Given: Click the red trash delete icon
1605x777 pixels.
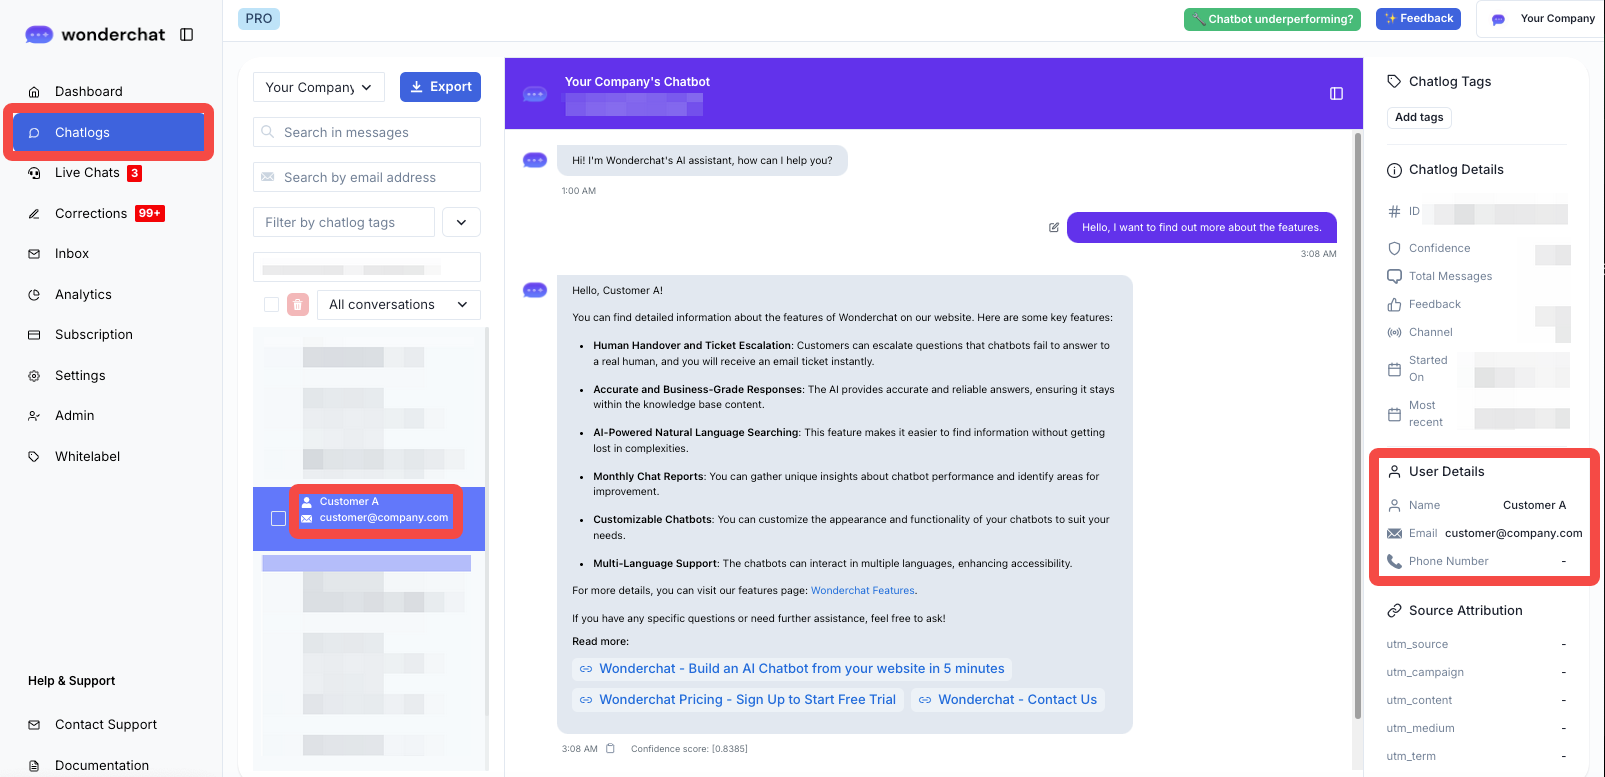Looking at the screenshot, I should pos(298,305).
